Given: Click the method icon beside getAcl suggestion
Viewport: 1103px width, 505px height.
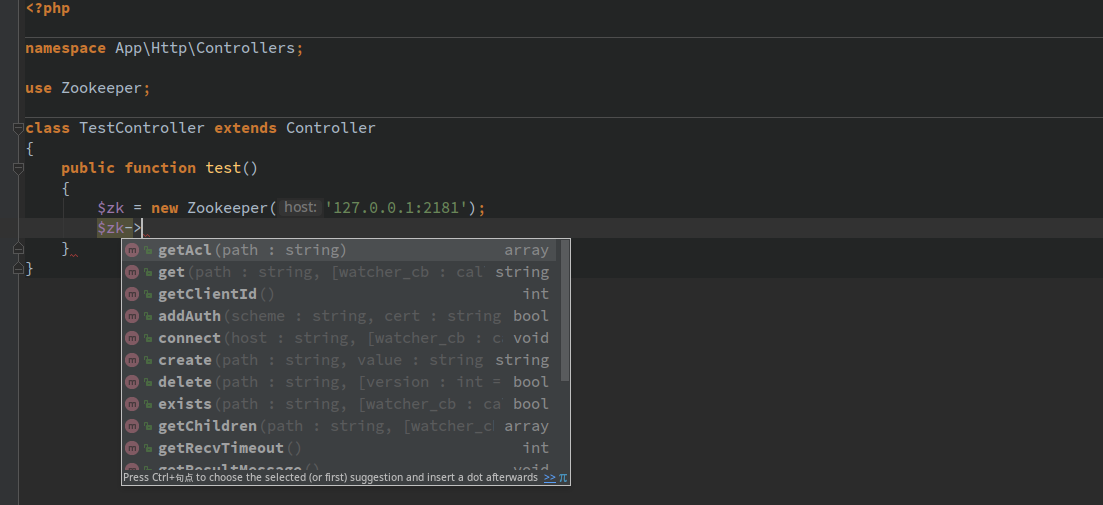Looking at the screenshot, I should pos(132,250).
